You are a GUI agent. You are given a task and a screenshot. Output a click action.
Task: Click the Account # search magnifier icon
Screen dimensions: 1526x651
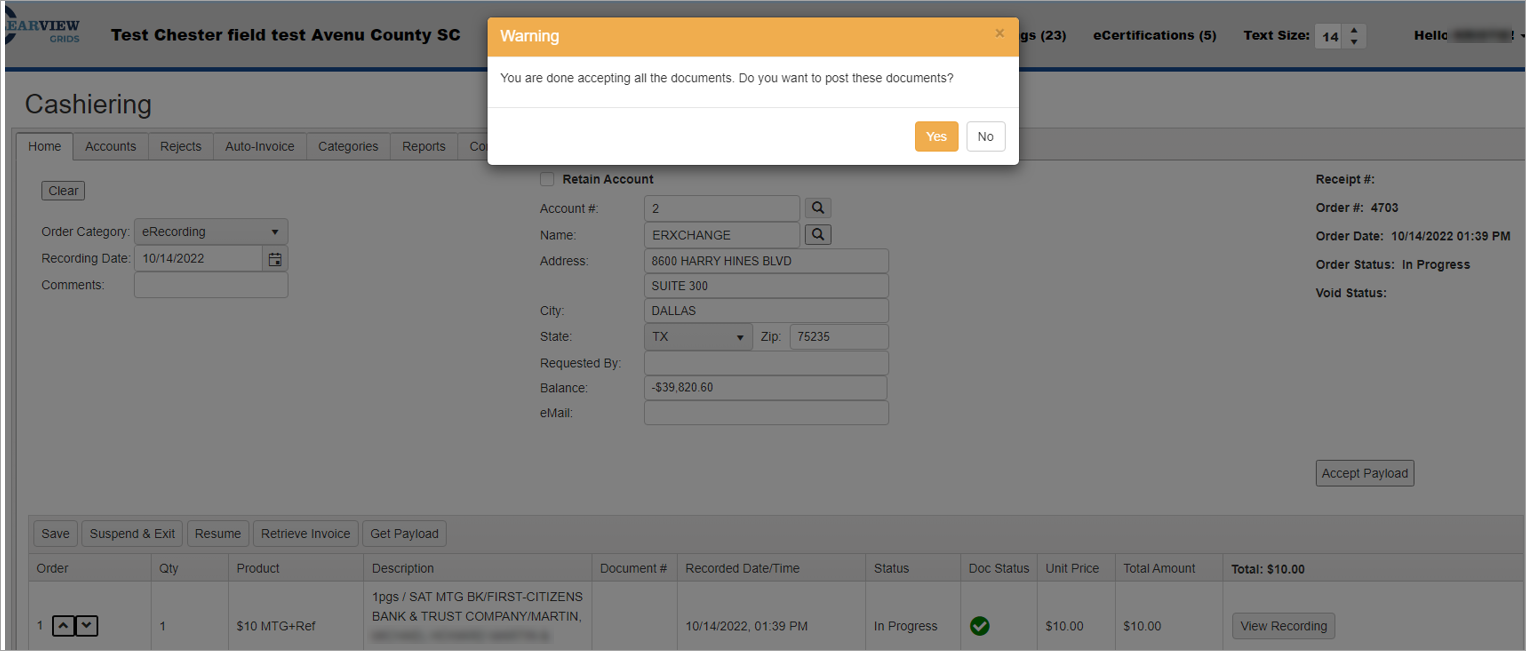[x=818, y=208]
